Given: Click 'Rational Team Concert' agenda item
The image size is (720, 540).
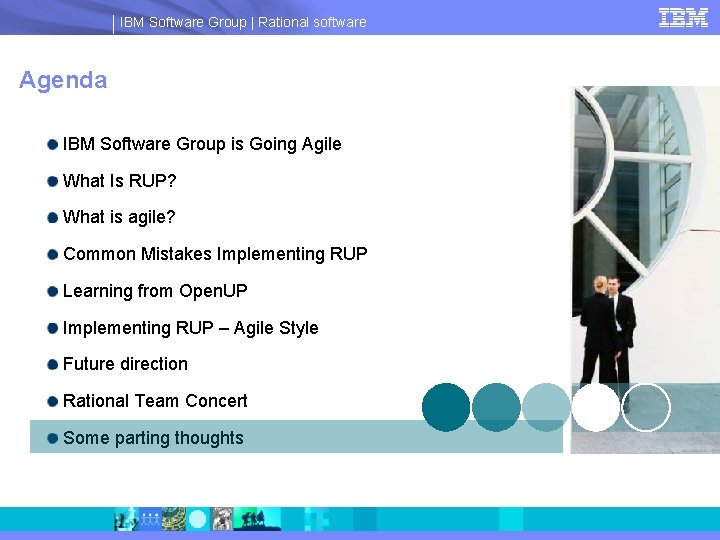Looking at the screenshot, I should 155,401.
